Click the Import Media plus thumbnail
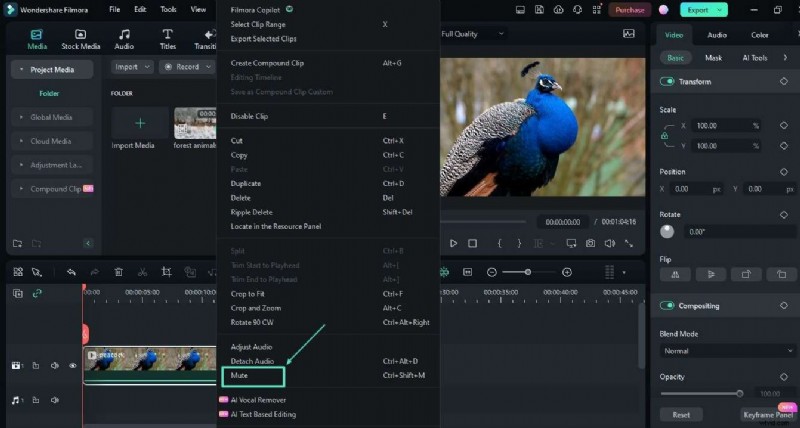The image size is (800, 428). coord(140,123)
